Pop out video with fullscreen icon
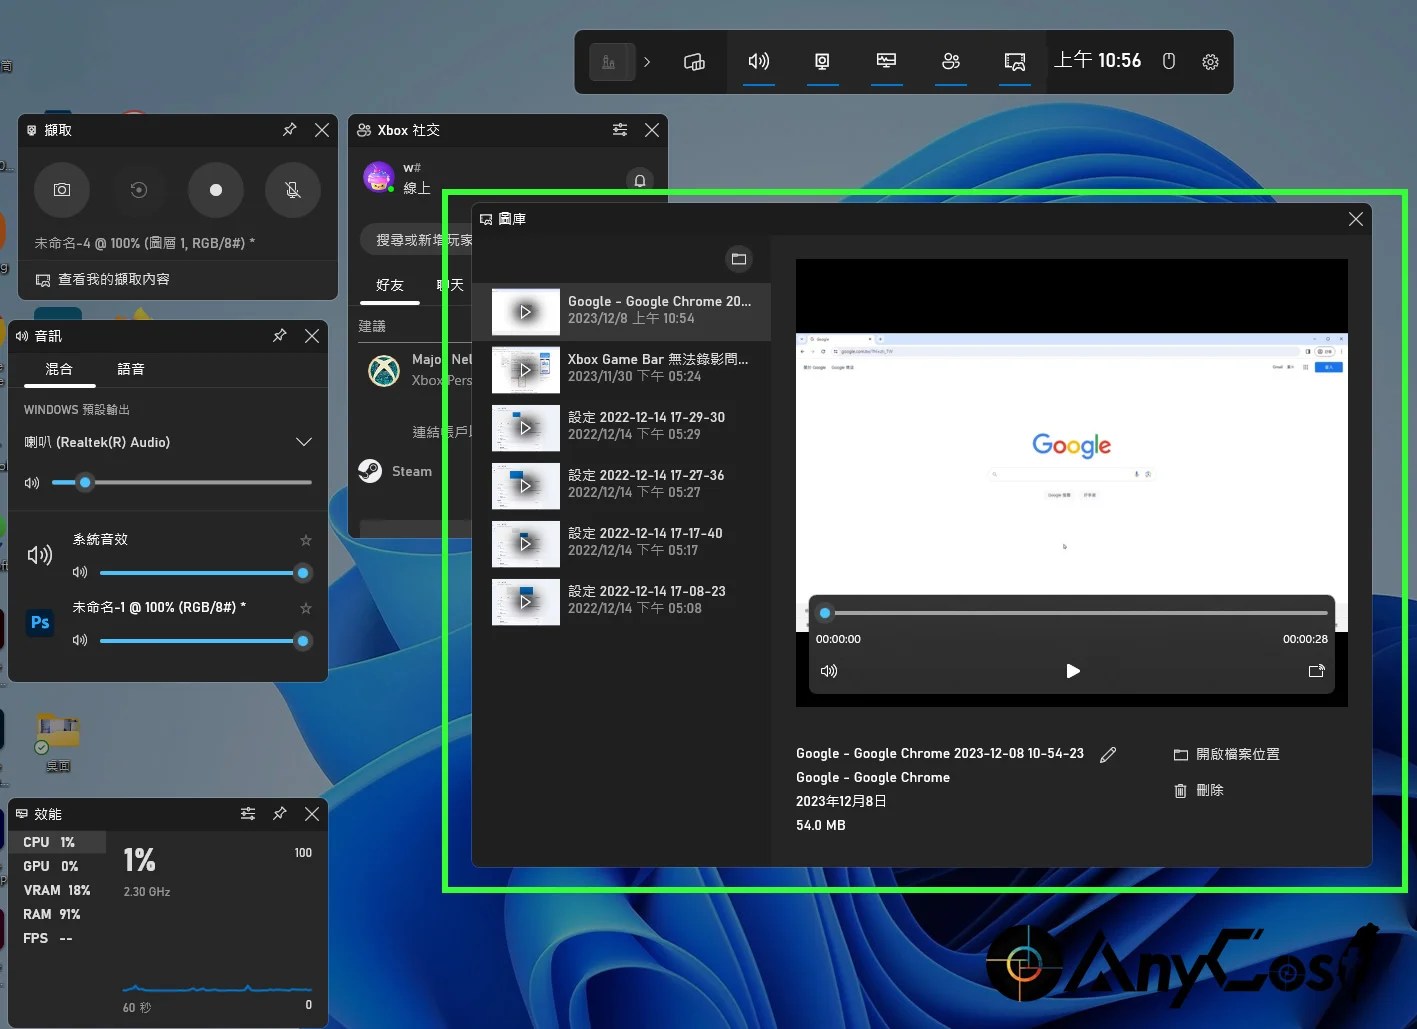 click(1317, 671)
